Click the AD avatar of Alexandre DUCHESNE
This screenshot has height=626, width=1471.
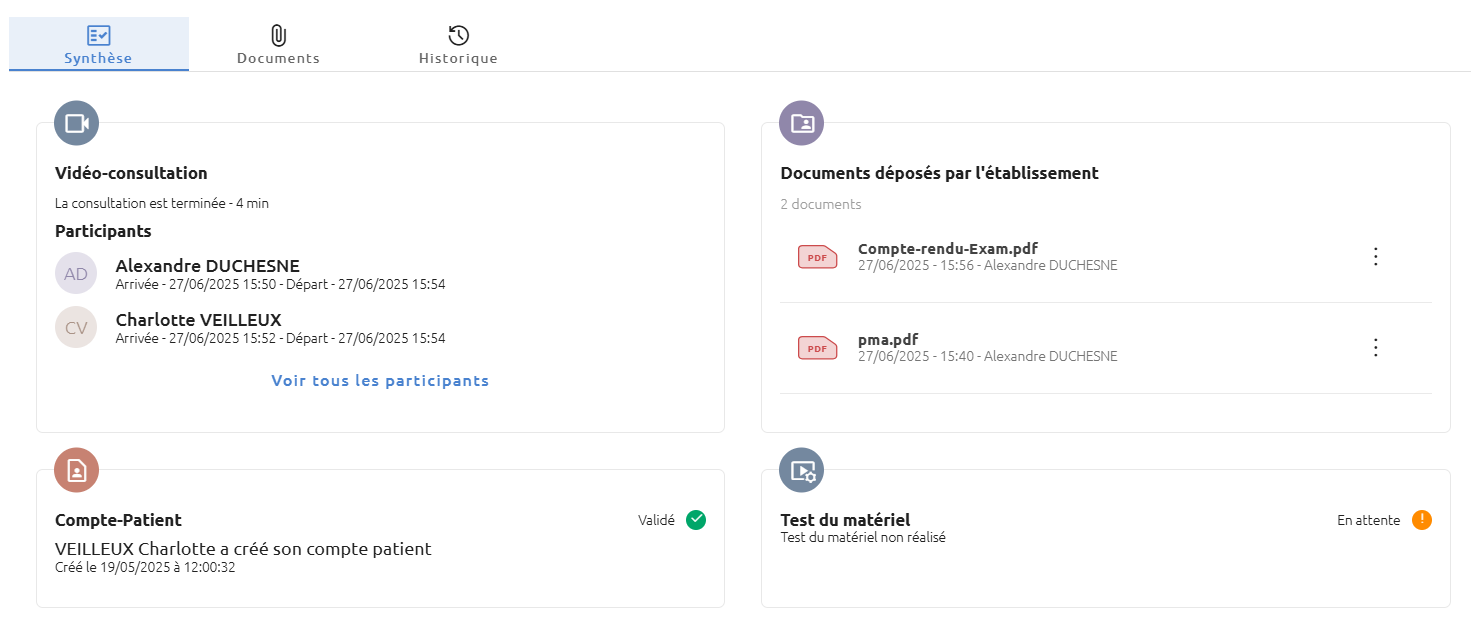click(76, 273)
